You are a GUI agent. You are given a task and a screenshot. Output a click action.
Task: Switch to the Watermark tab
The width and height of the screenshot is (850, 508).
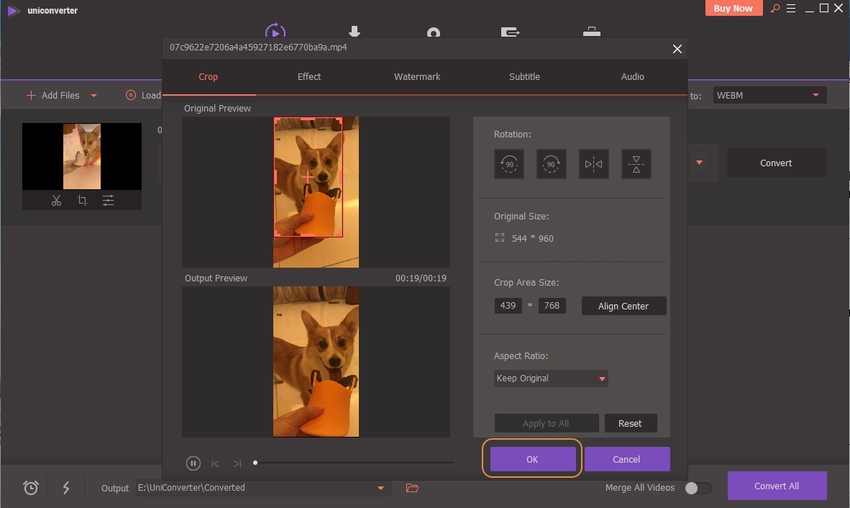[x=417, y=77]
